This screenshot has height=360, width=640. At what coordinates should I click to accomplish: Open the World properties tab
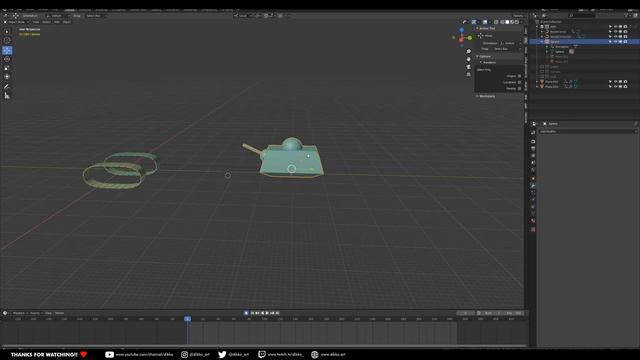click(x=533, y=170)
